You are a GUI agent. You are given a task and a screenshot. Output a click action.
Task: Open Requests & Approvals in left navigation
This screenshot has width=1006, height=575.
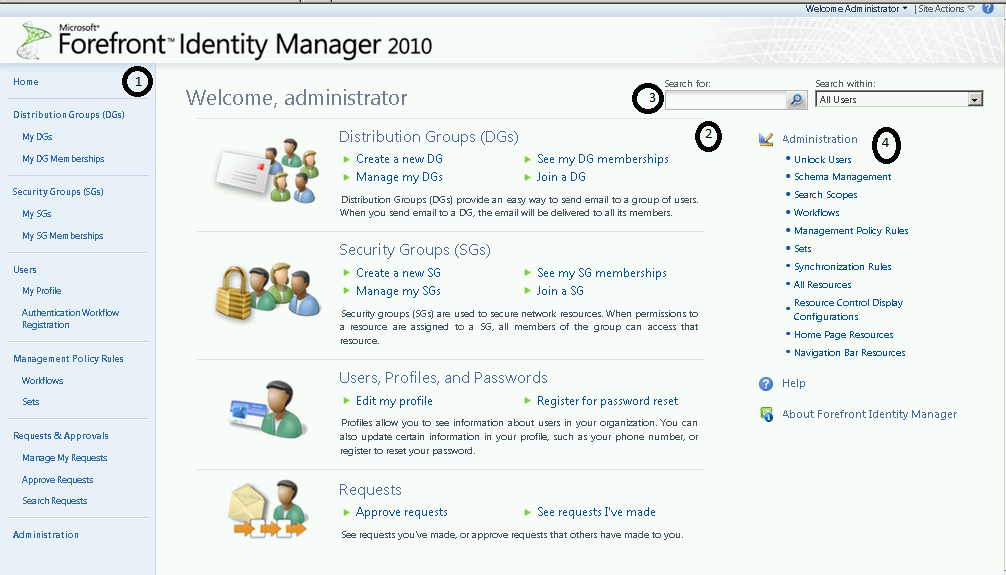pos(60,436)
